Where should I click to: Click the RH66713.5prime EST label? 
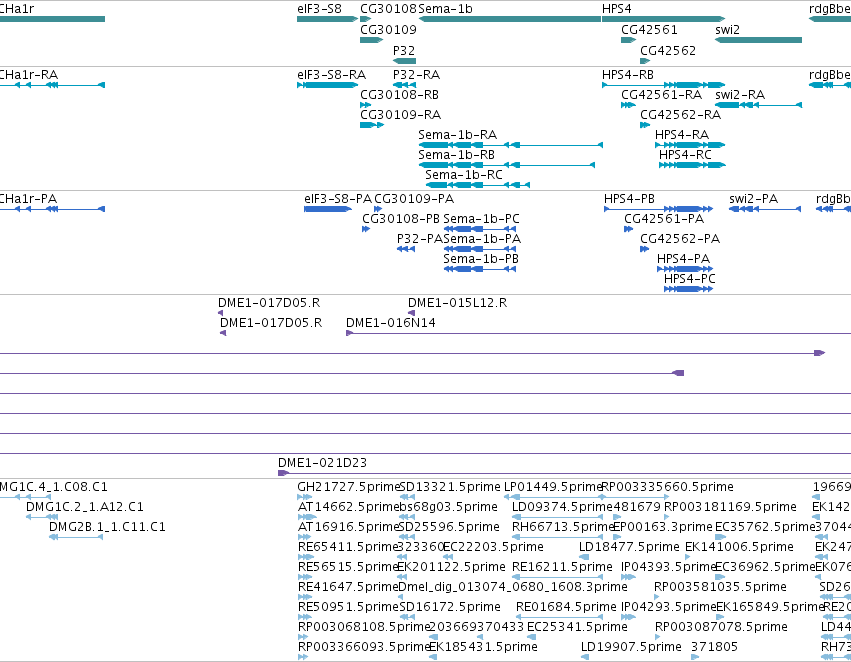[x=562, y=527]
